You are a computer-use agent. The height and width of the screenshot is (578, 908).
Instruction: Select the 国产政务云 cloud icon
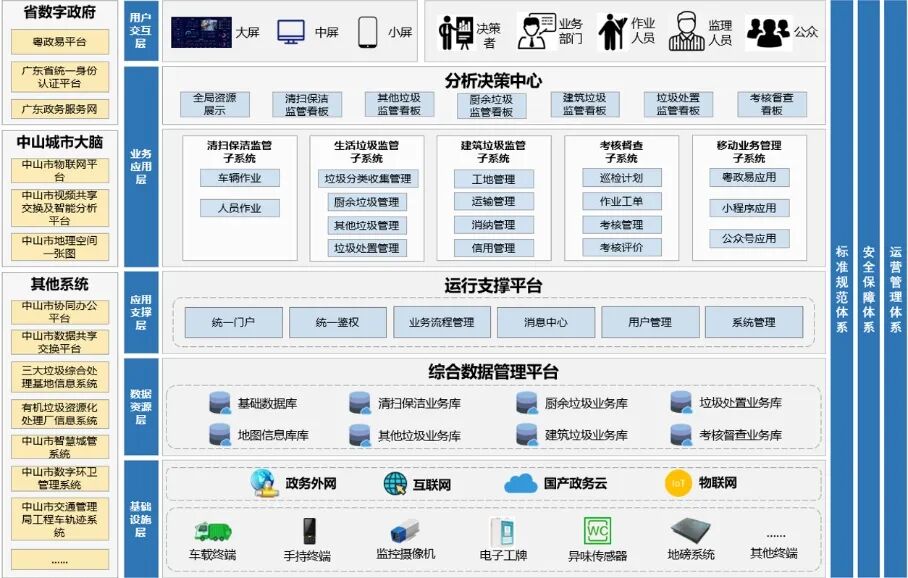coord(521,484)
